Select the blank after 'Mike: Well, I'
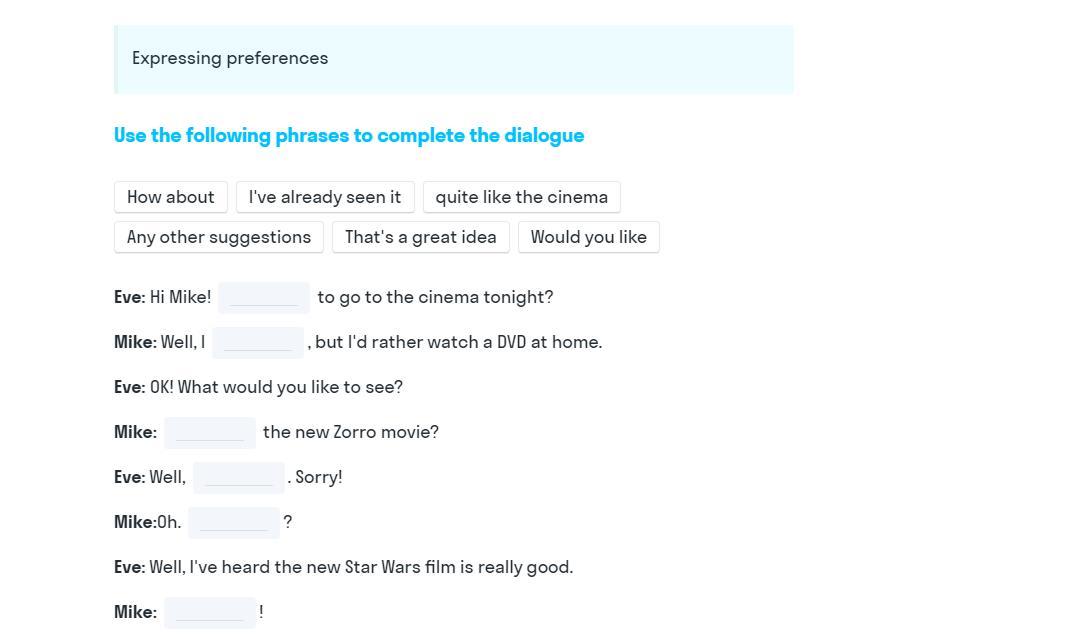The image size is (1076, 642). click(x=258, y=343)
